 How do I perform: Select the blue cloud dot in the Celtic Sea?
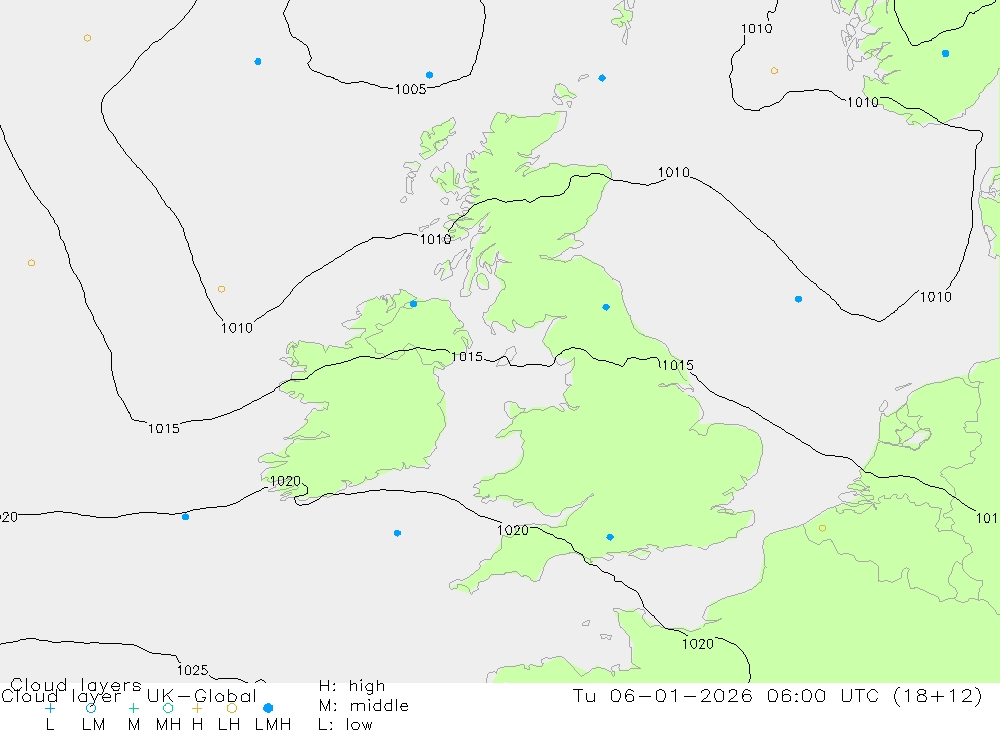[x=397, y=533]
